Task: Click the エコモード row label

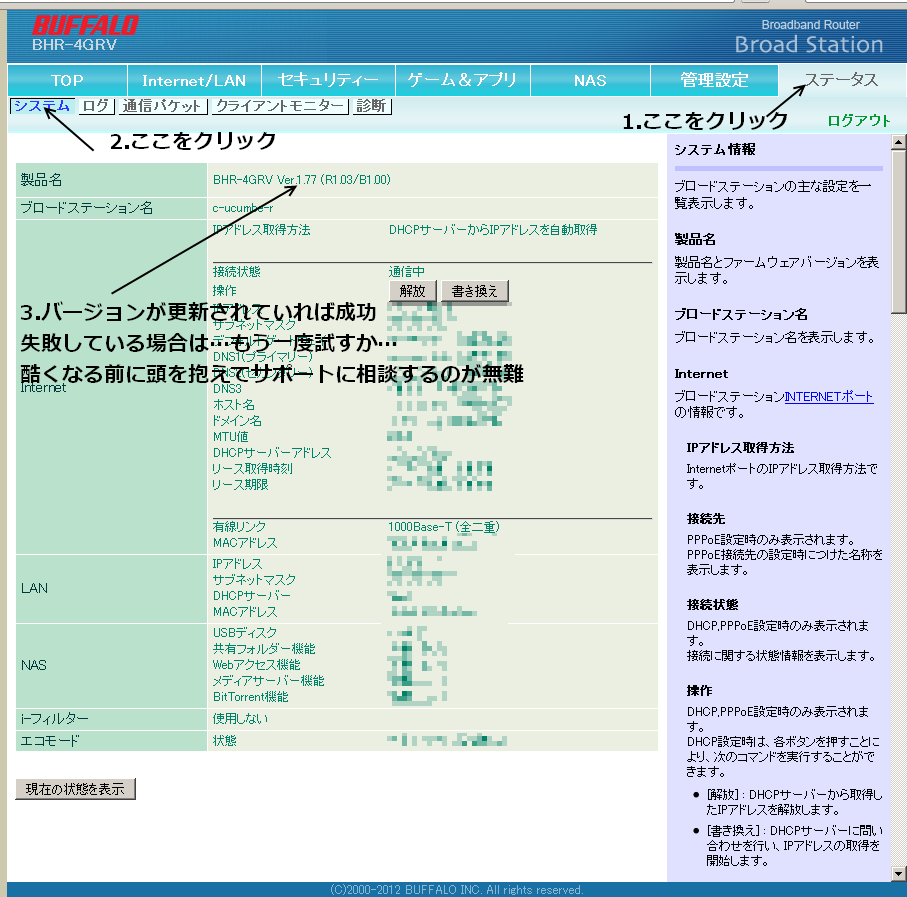Action: (x=50, y=741)
